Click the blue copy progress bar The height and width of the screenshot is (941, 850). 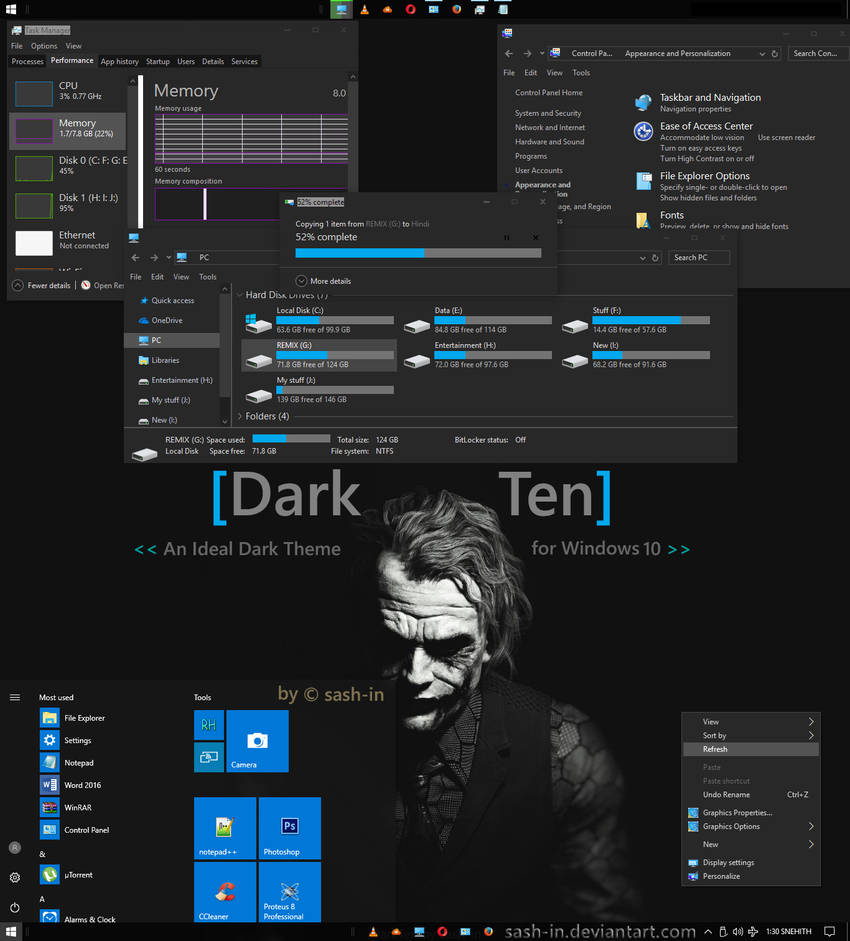(360, 252)
